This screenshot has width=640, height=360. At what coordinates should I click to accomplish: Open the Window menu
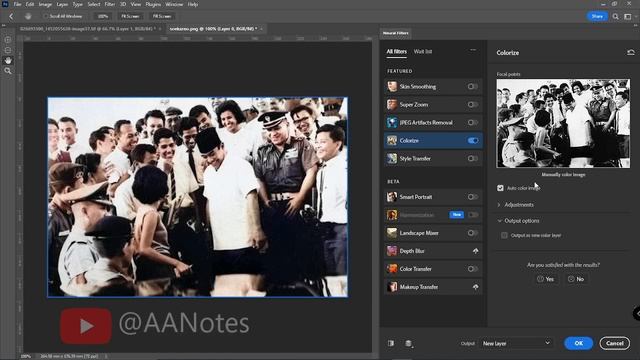pyautogui.click(x=174, y=4)
